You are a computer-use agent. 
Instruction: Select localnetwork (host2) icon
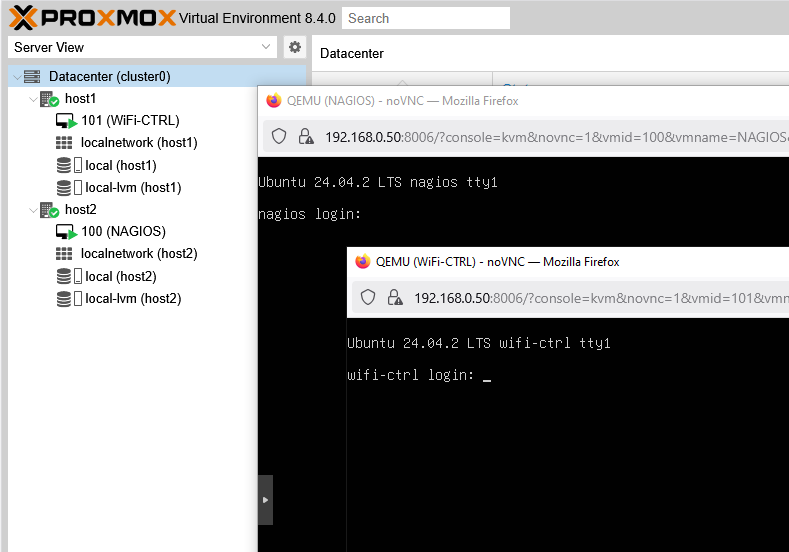tap(65, 254)
